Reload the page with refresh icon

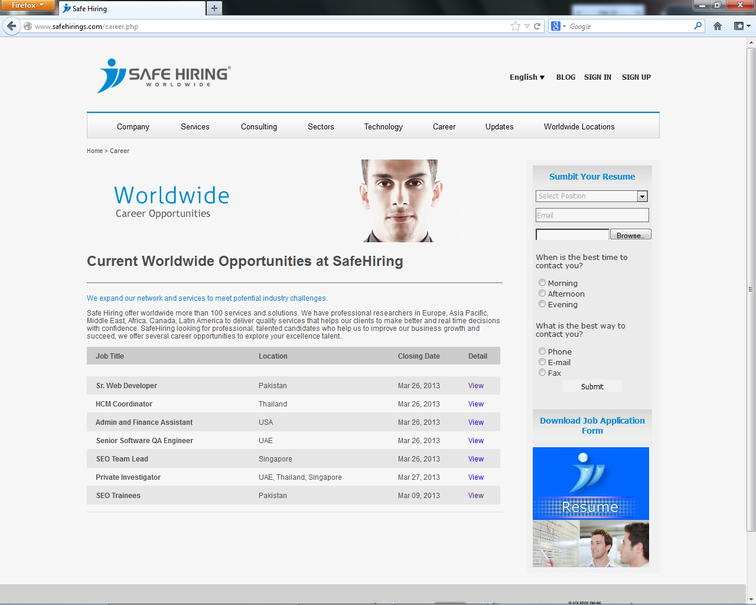(537, 26)
